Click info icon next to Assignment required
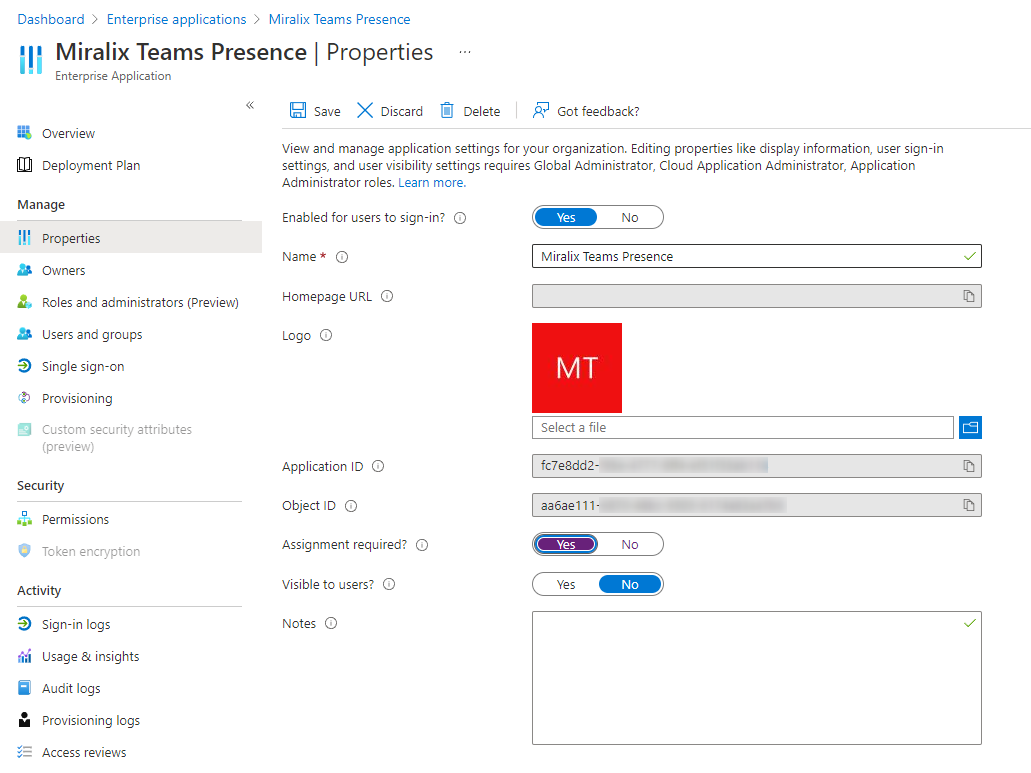The image size is (1031, 773). coord(422,545)
